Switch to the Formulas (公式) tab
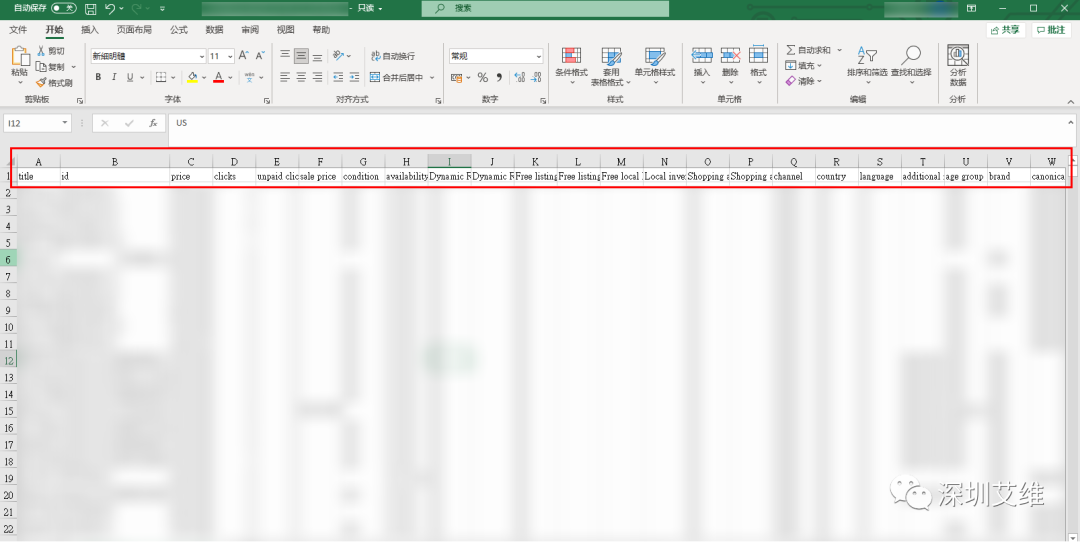This screenshot has height=542, width=1080. (x=178, y=30)
